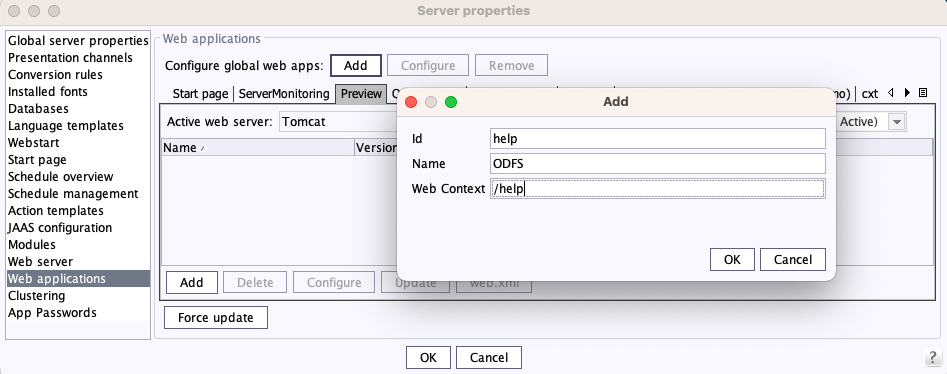Click Configure below the web app table

pos(334,282)
